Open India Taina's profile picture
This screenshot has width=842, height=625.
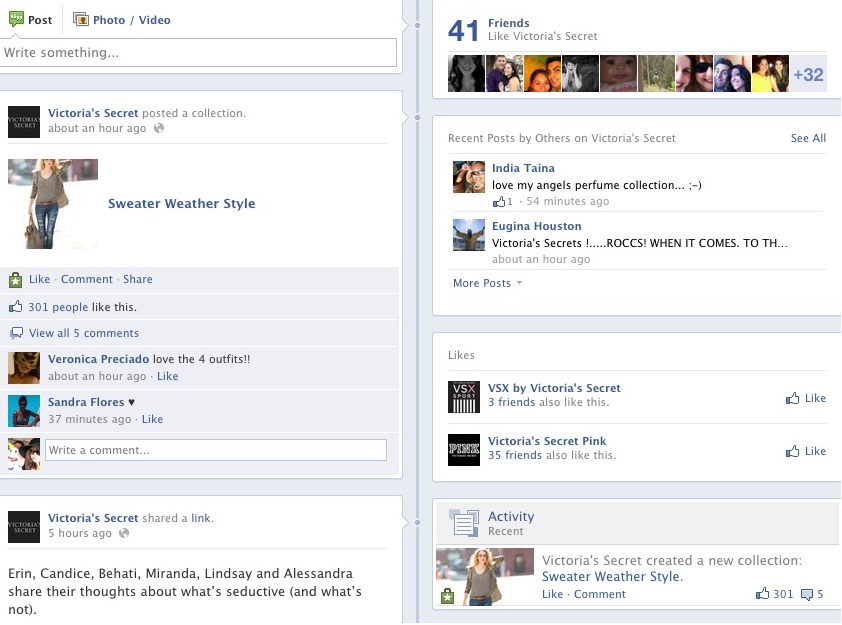(x=469, y=177)
